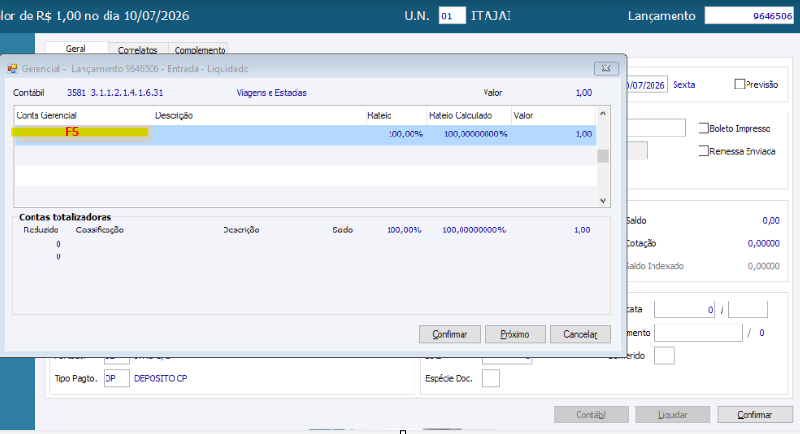The image size is (800, 434).
Task: Click the Próximo button
Action: pyautogui.click(x=515, y=335)
